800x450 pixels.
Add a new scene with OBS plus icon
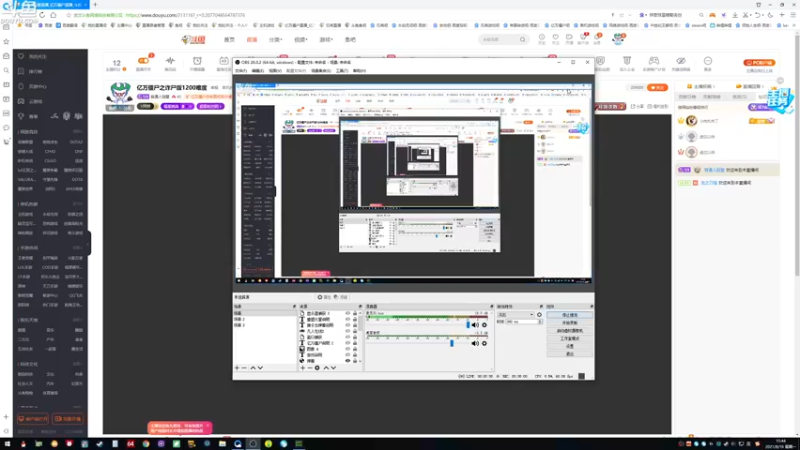[x=237, y=368]
